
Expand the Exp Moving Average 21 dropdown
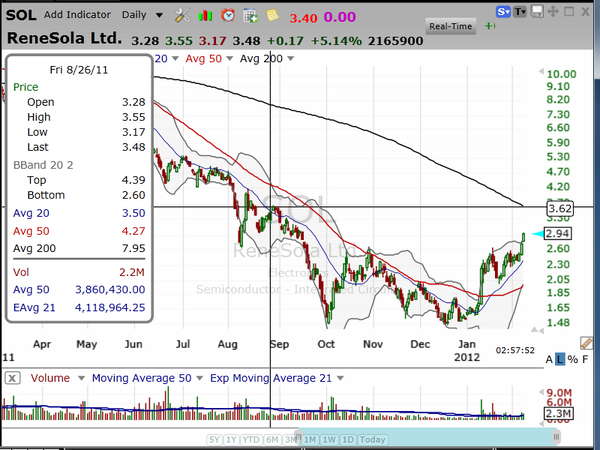[x=340, y=378]
